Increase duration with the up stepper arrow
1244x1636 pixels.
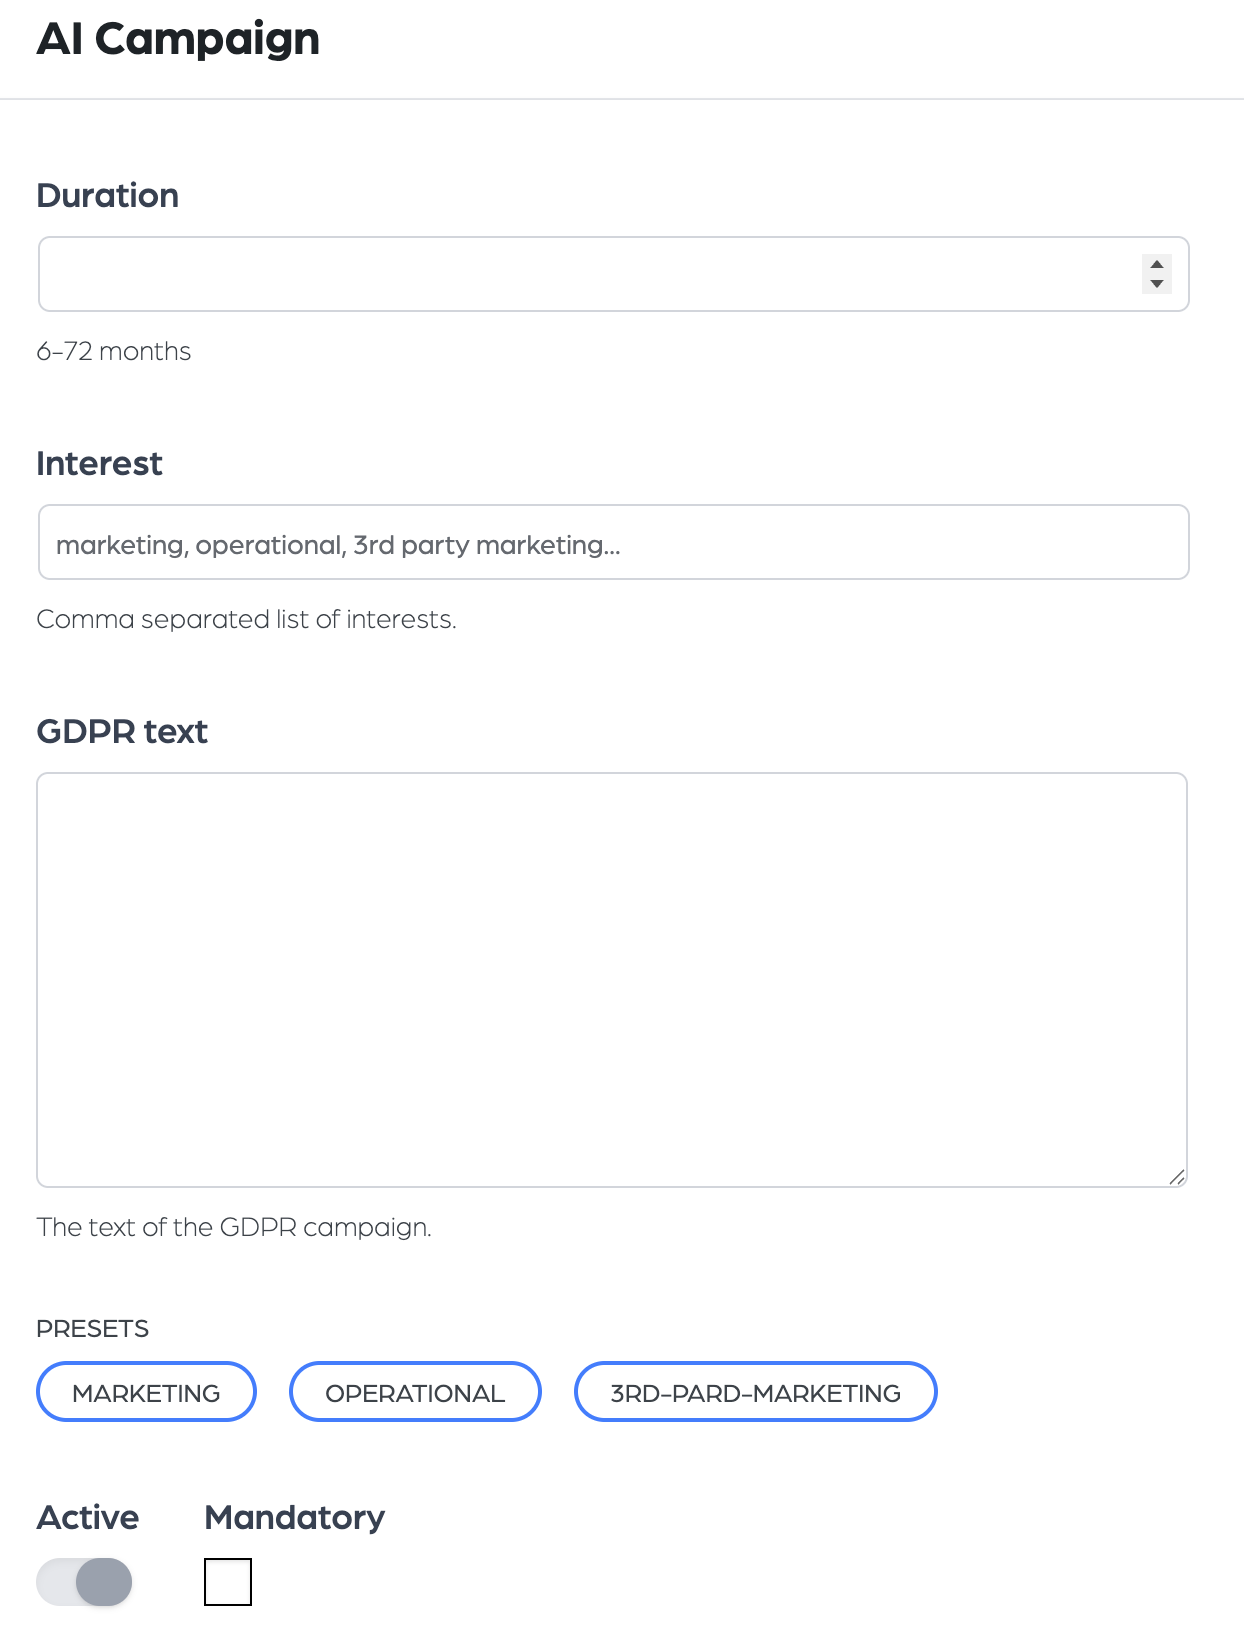[1157, 264]
